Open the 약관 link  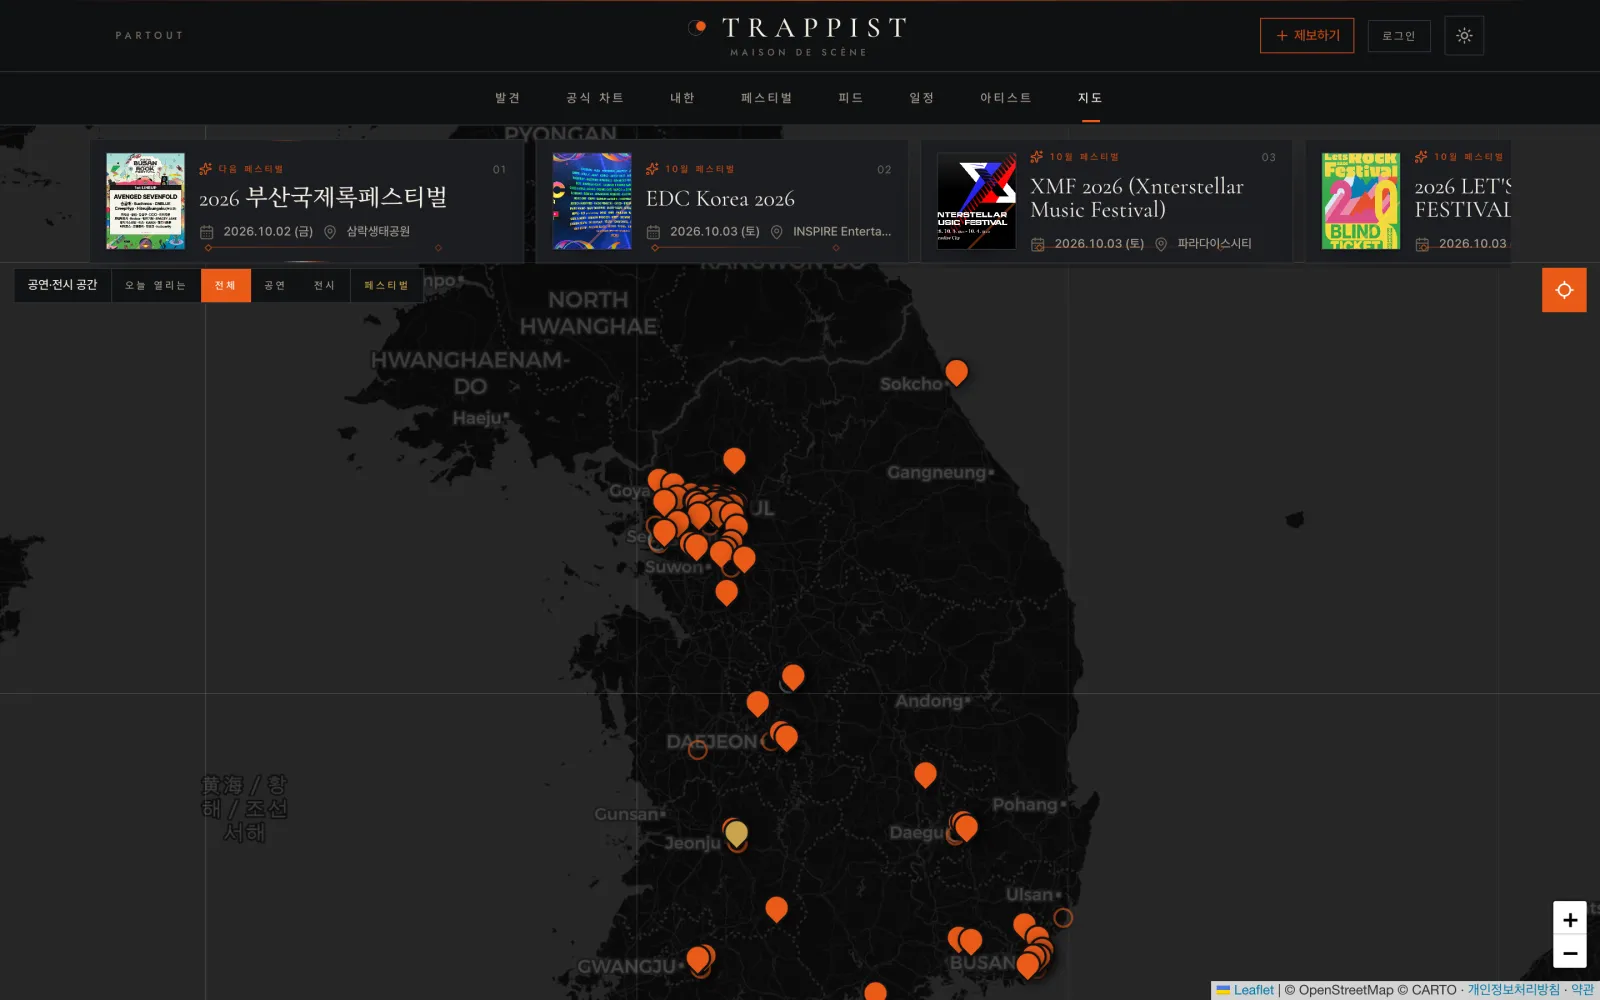click(x=1582, y=990)
